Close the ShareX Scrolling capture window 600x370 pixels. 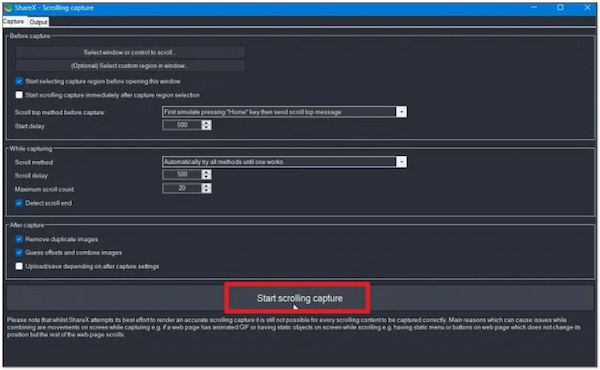coord(587,8)
